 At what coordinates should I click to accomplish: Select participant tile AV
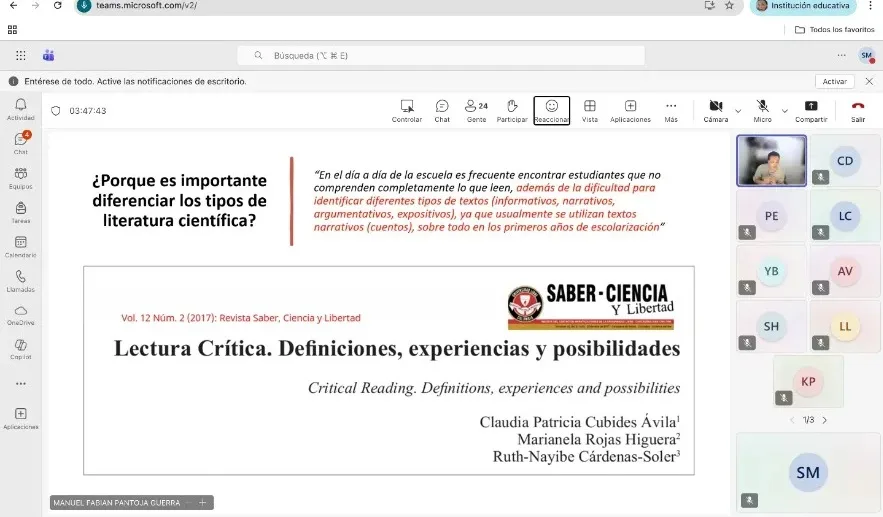tap(845, 271)
